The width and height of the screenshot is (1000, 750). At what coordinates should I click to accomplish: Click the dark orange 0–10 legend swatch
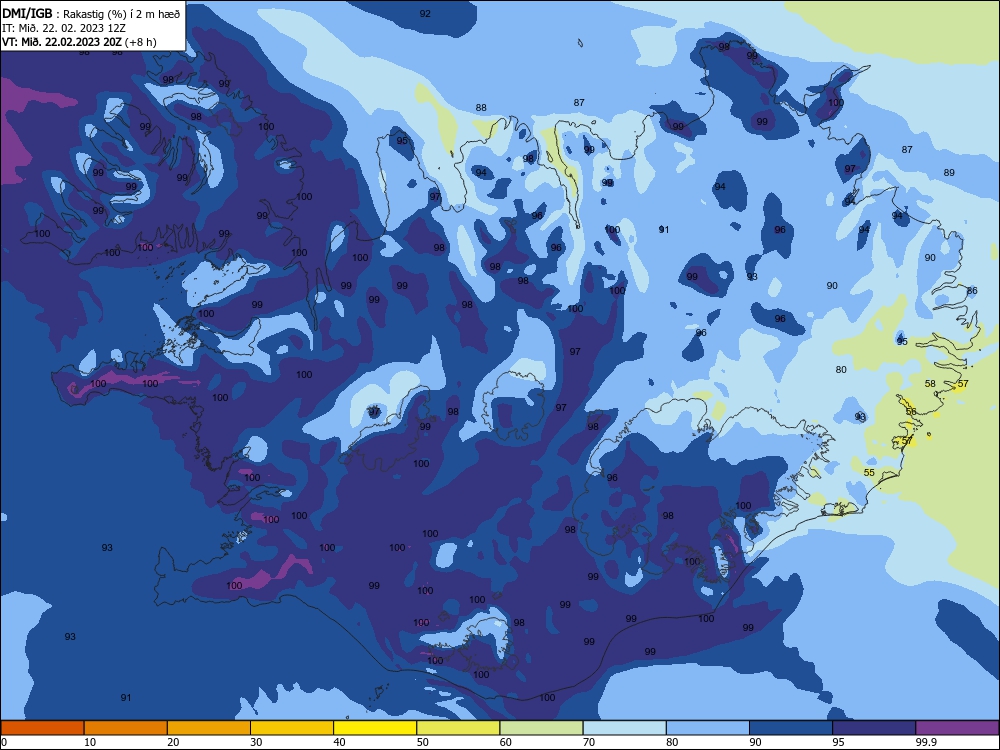[x=42, y=728]
